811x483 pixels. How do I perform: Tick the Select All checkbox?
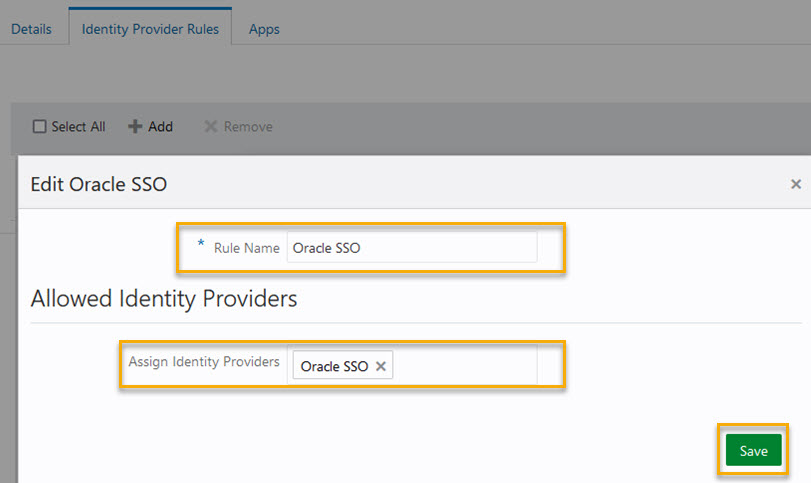[39, 127]
